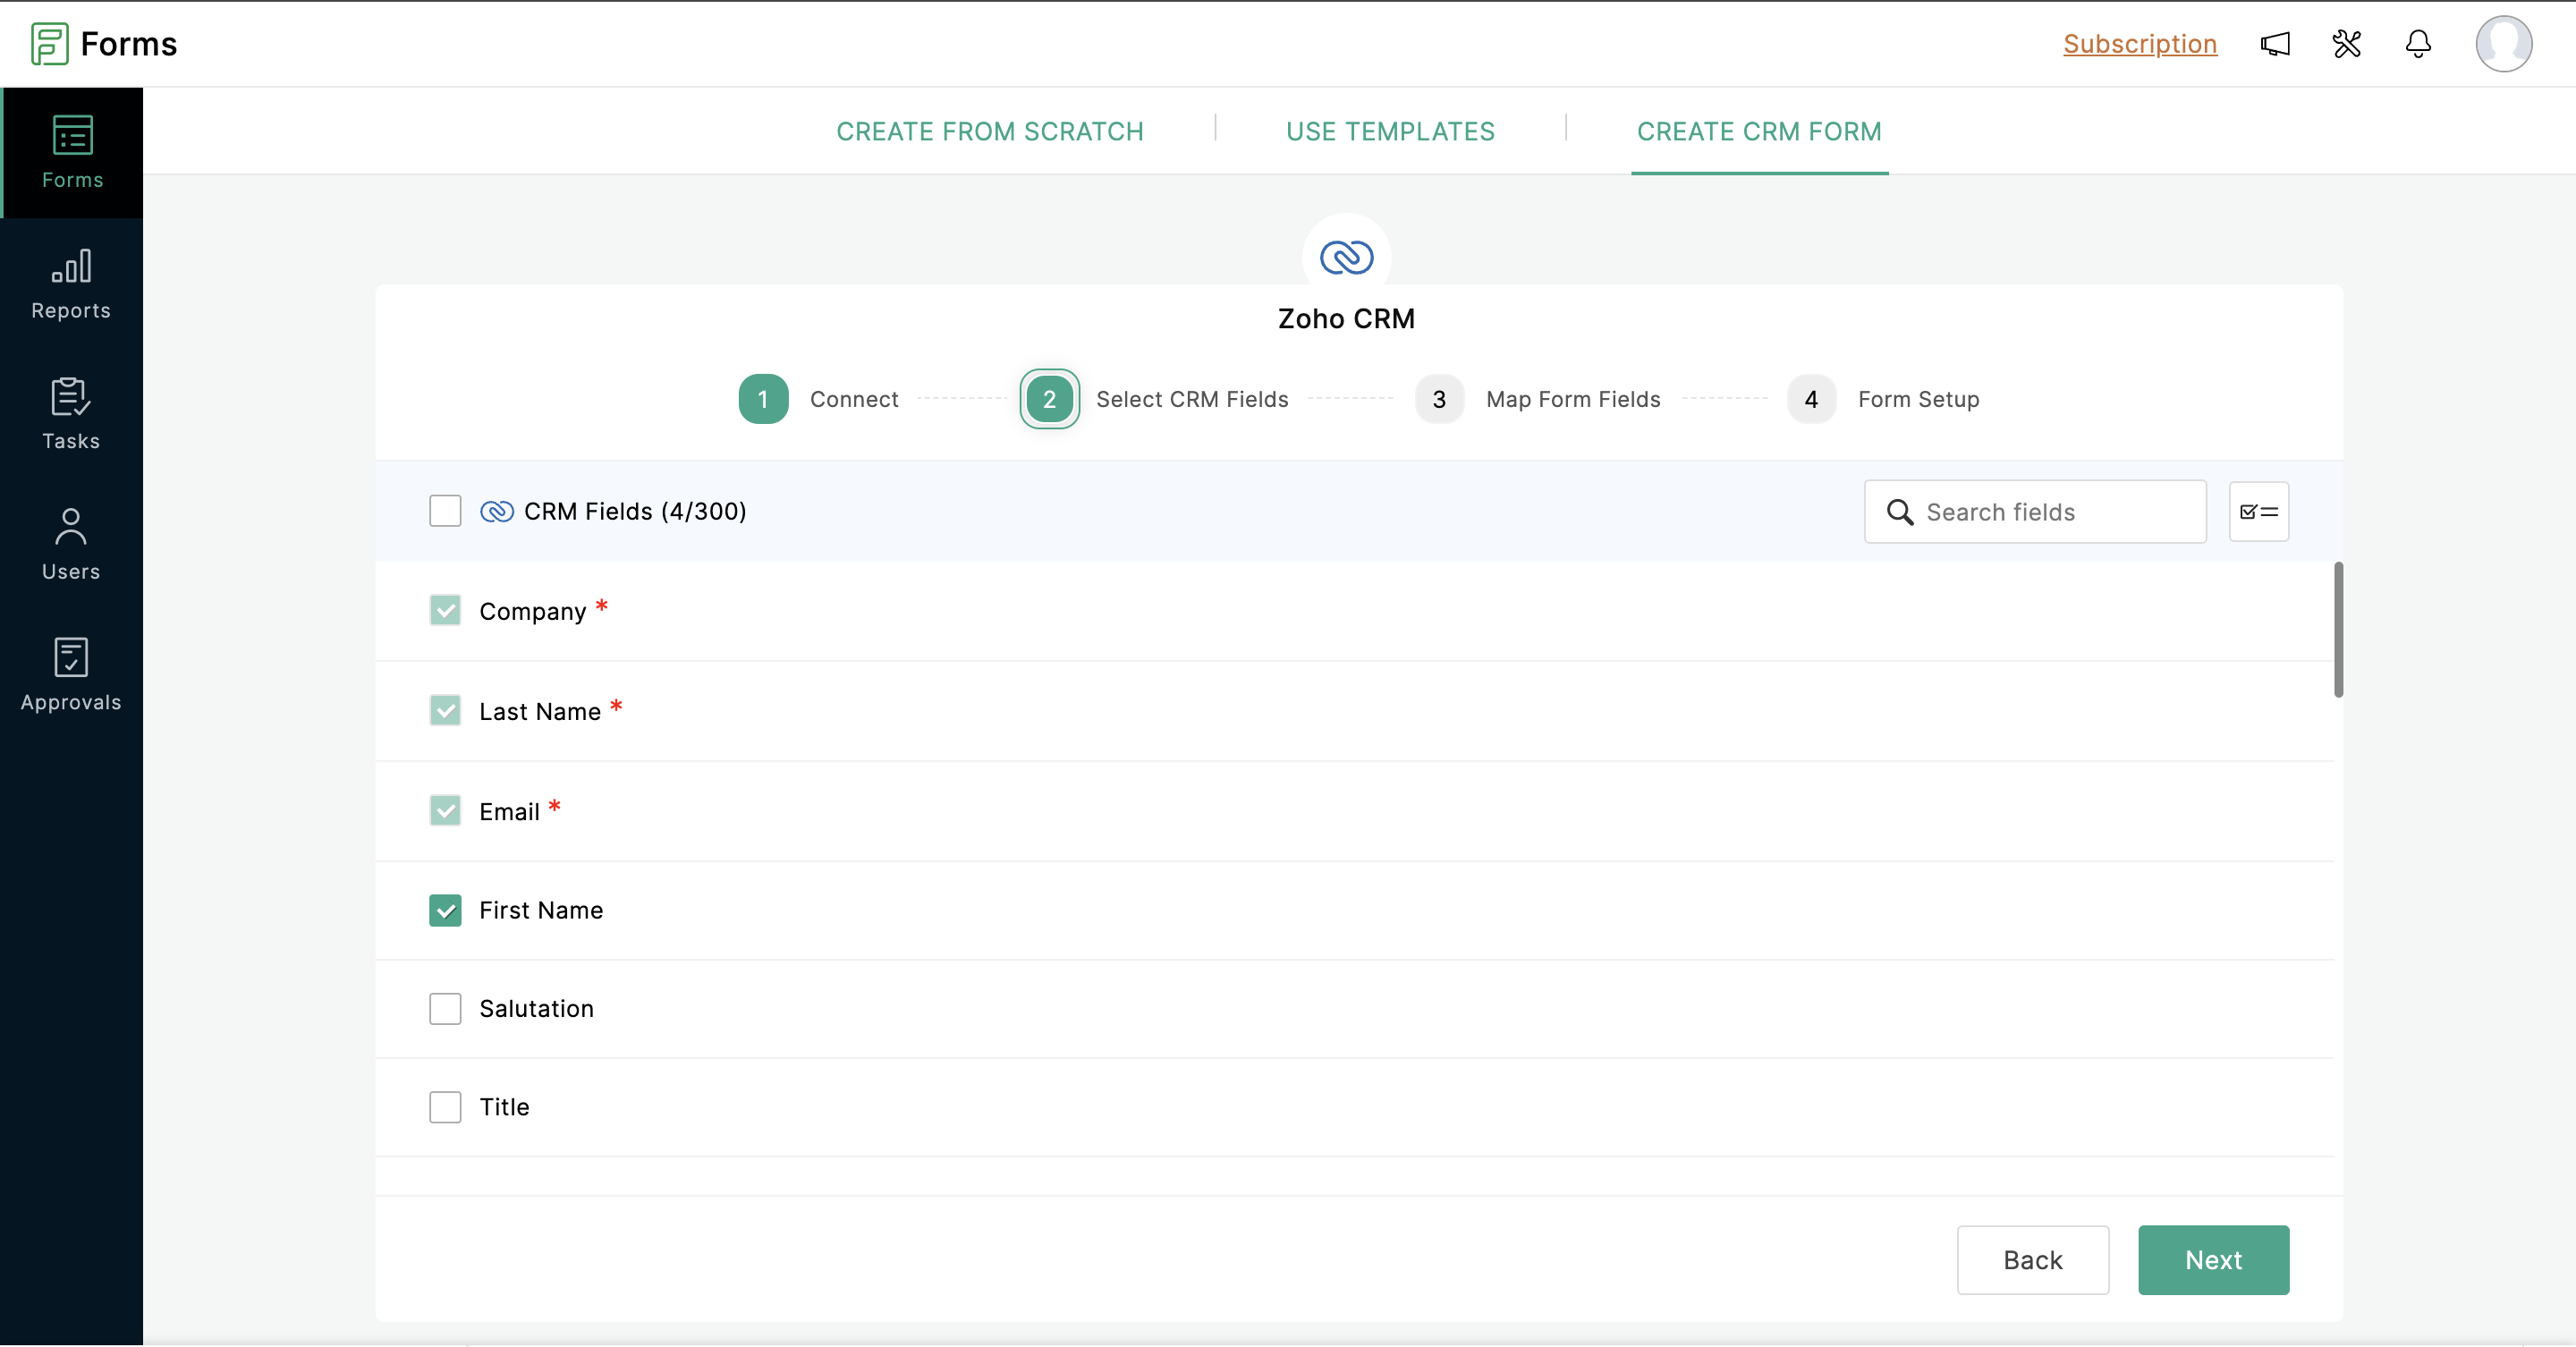Open the Approvals sidebar section
2576x1347 pixels.
pyautogui.click(x=71, y=675)
